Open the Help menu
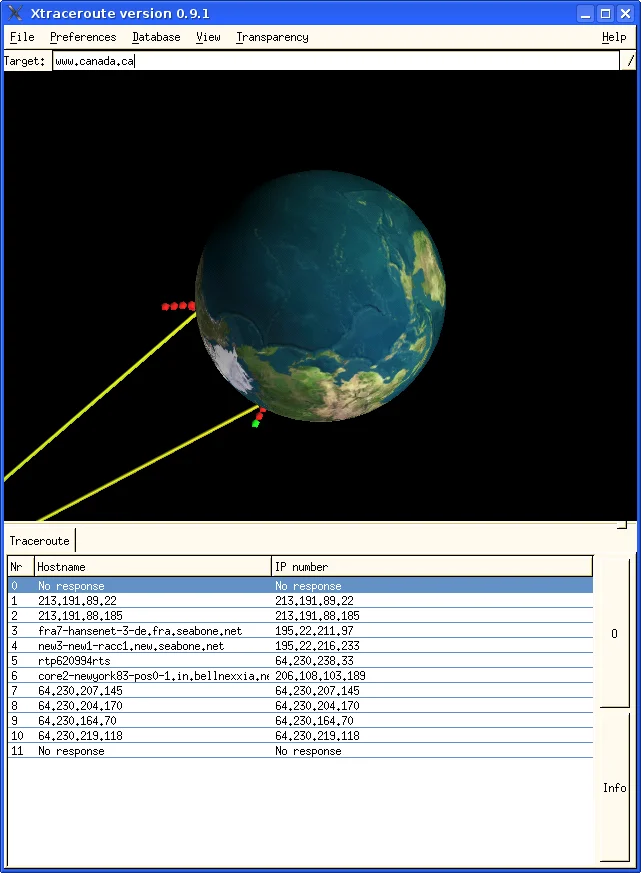This screenshot has width=641, height=873. point(614,37)
